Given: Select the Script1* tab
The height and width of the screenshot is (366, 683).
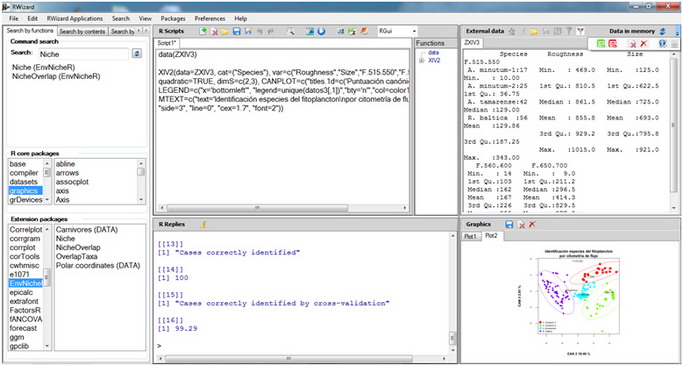Looking at the screenshot, I should pos(167,44).
